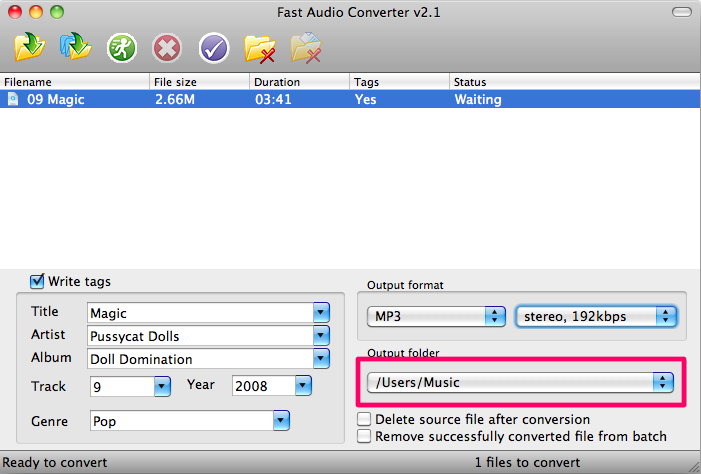701x474 pixels.
Task: Open the Genre dropdown arrow
Action: [281, 420]
